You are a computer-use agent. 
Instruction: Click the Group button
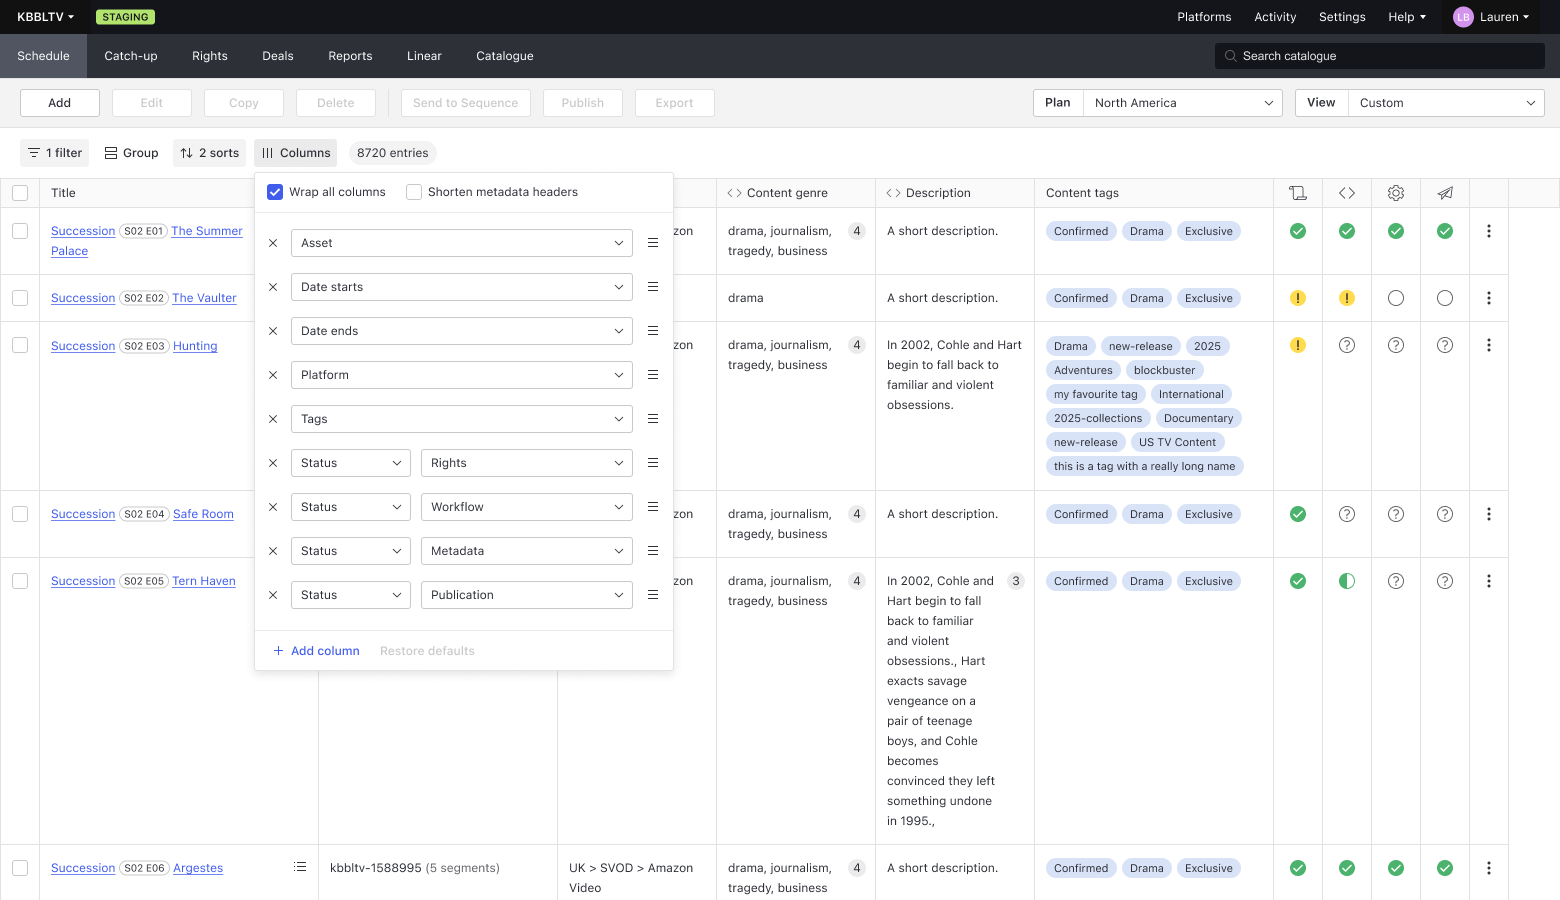[x=132, y=153]
